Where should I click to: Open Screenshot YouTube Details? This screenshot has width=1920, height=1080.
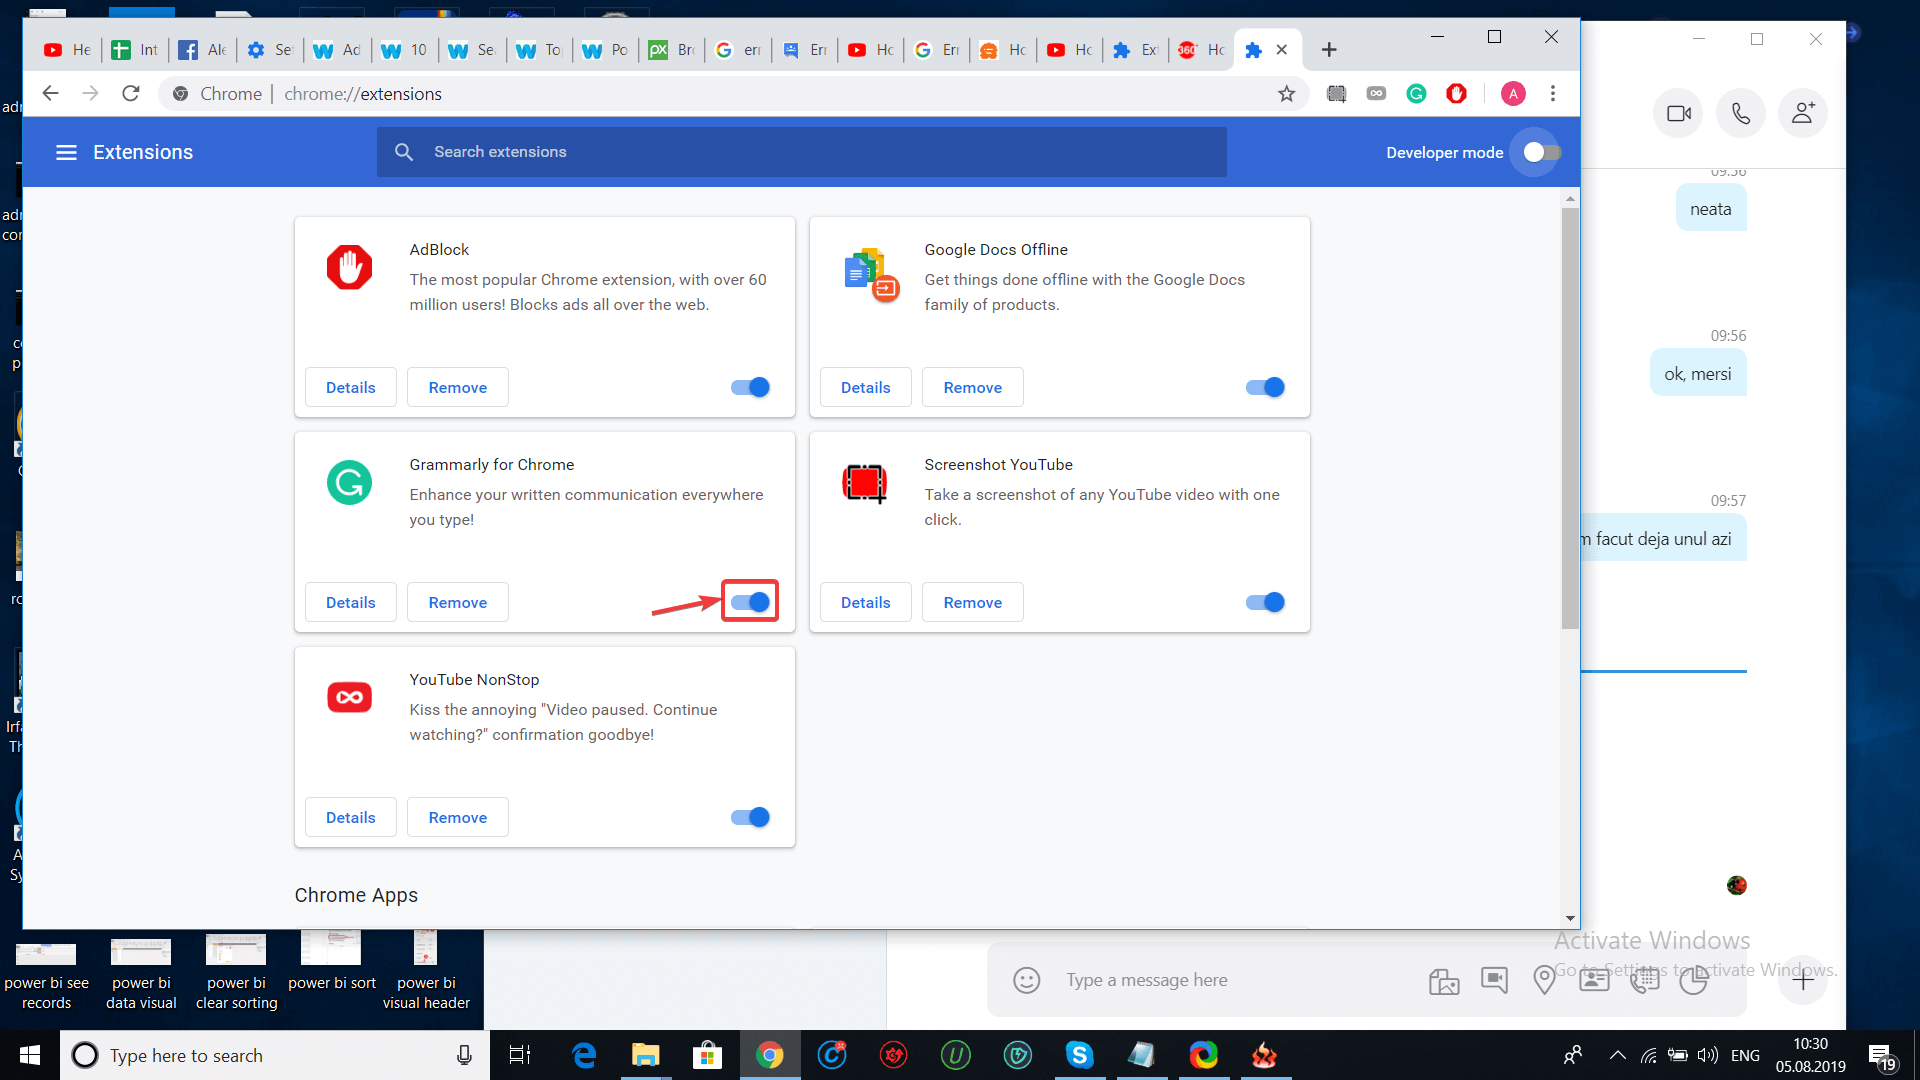866,602
